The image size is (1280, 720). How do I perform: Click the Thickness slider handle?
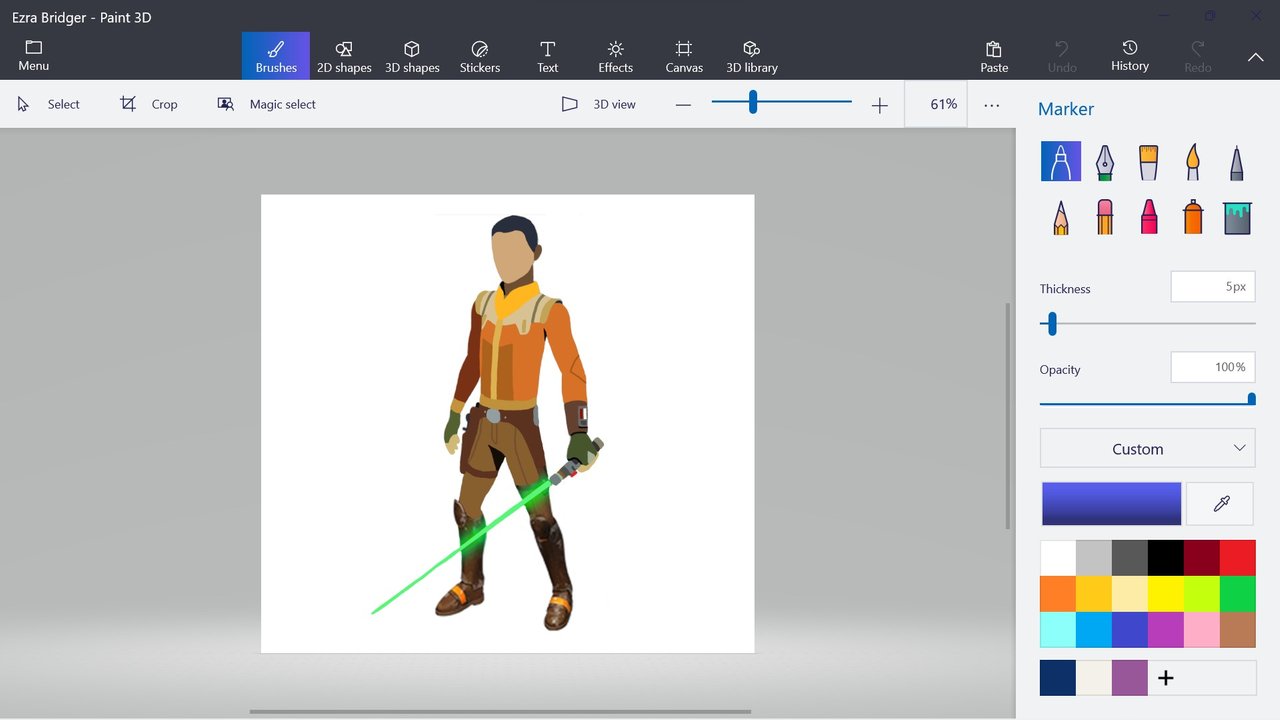click(1052, 324)
